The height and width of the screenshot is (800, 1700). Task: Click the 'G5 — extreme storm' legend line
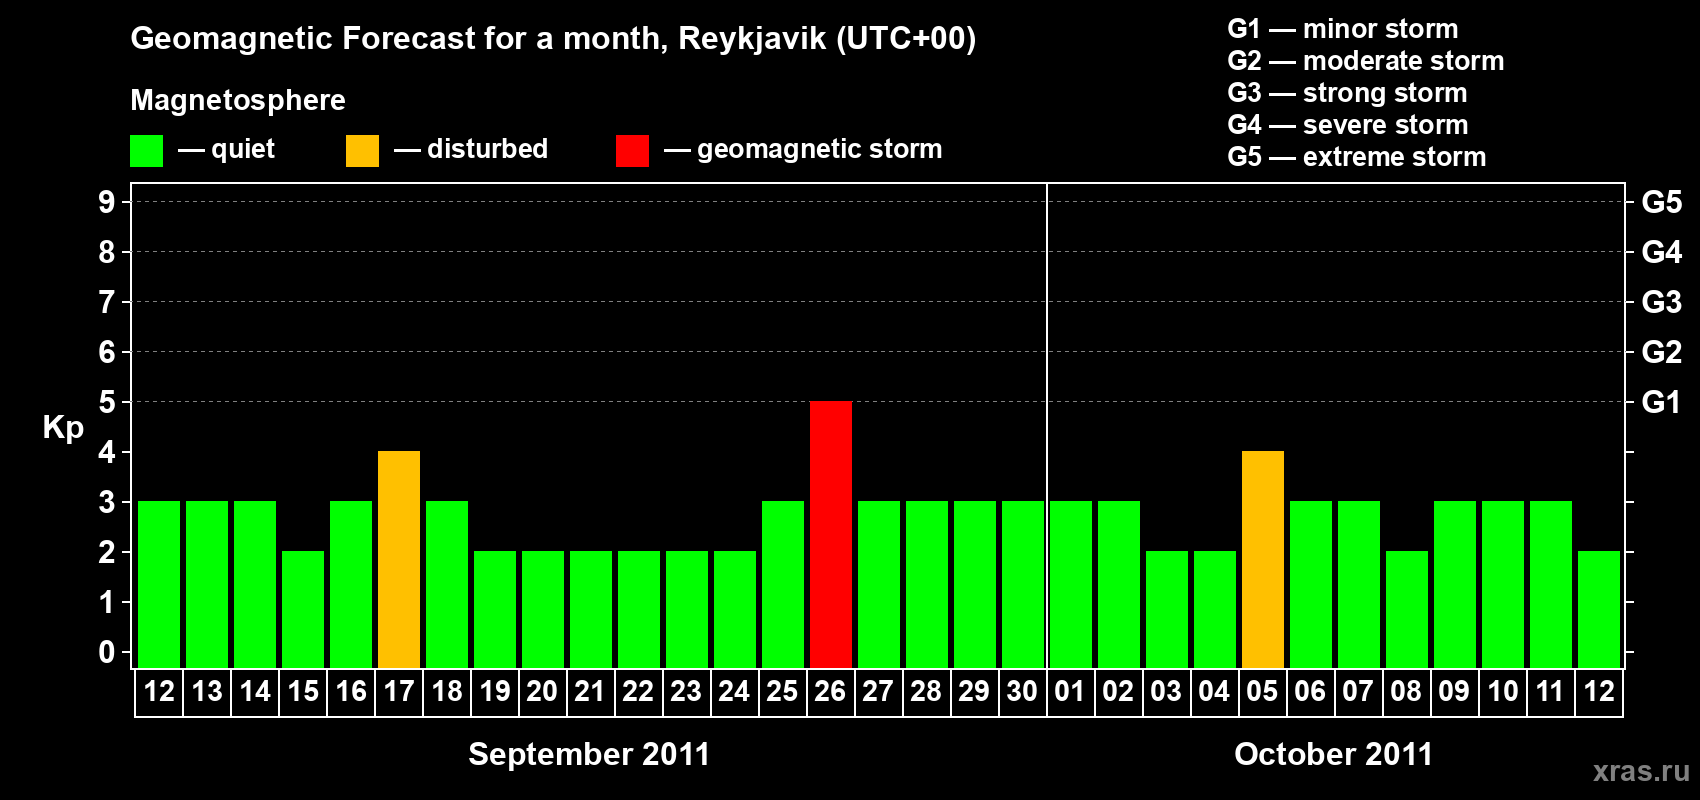1357,157
